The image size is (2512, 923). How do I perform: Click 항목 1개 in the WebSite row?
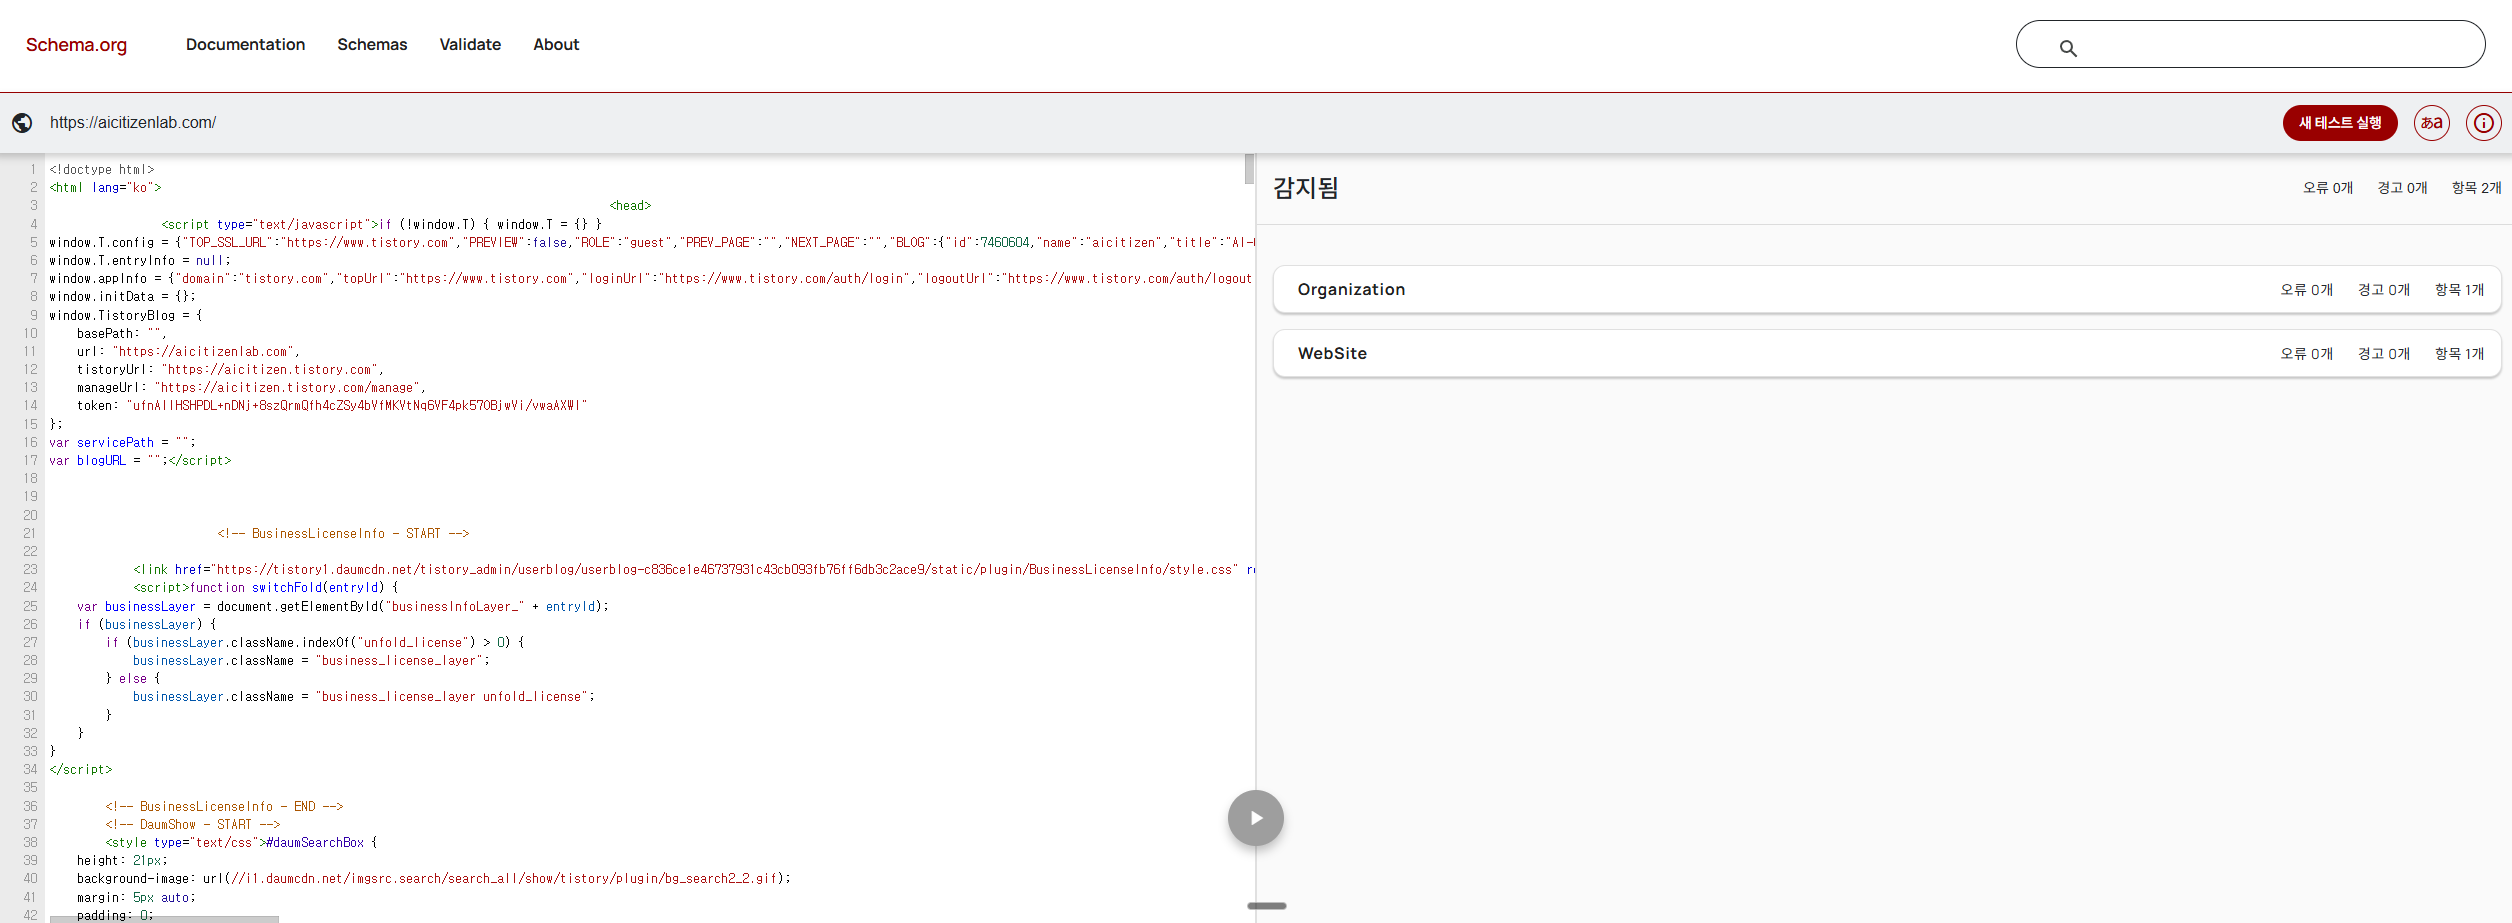pyautogui.click(x=2459, y=354)
